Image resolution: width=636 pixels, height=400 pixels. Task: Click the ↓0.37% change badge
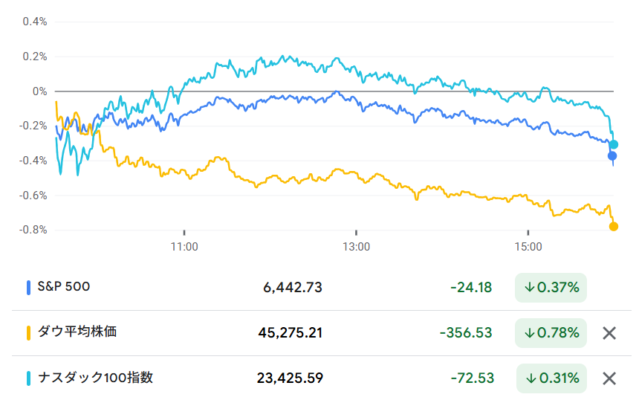(x=551, y=288)
